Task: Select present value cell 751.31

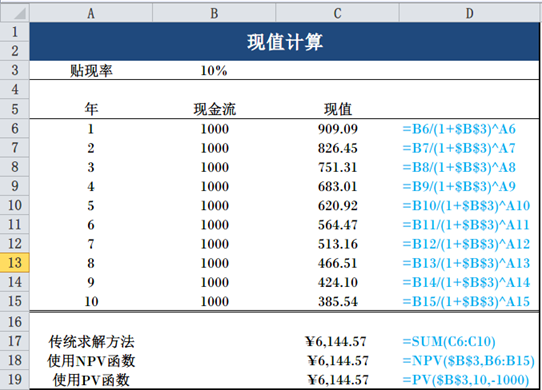Action: 338,167
